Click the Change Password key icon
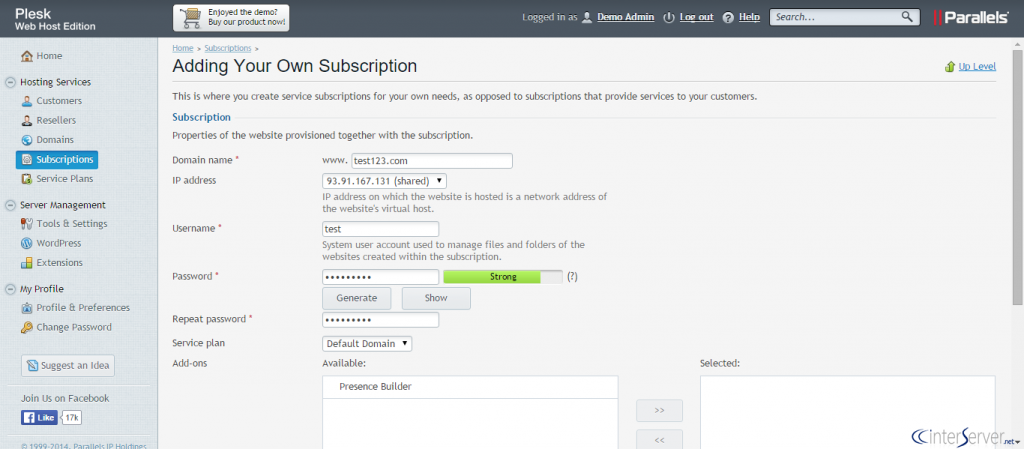 click(x=27, y=328)
